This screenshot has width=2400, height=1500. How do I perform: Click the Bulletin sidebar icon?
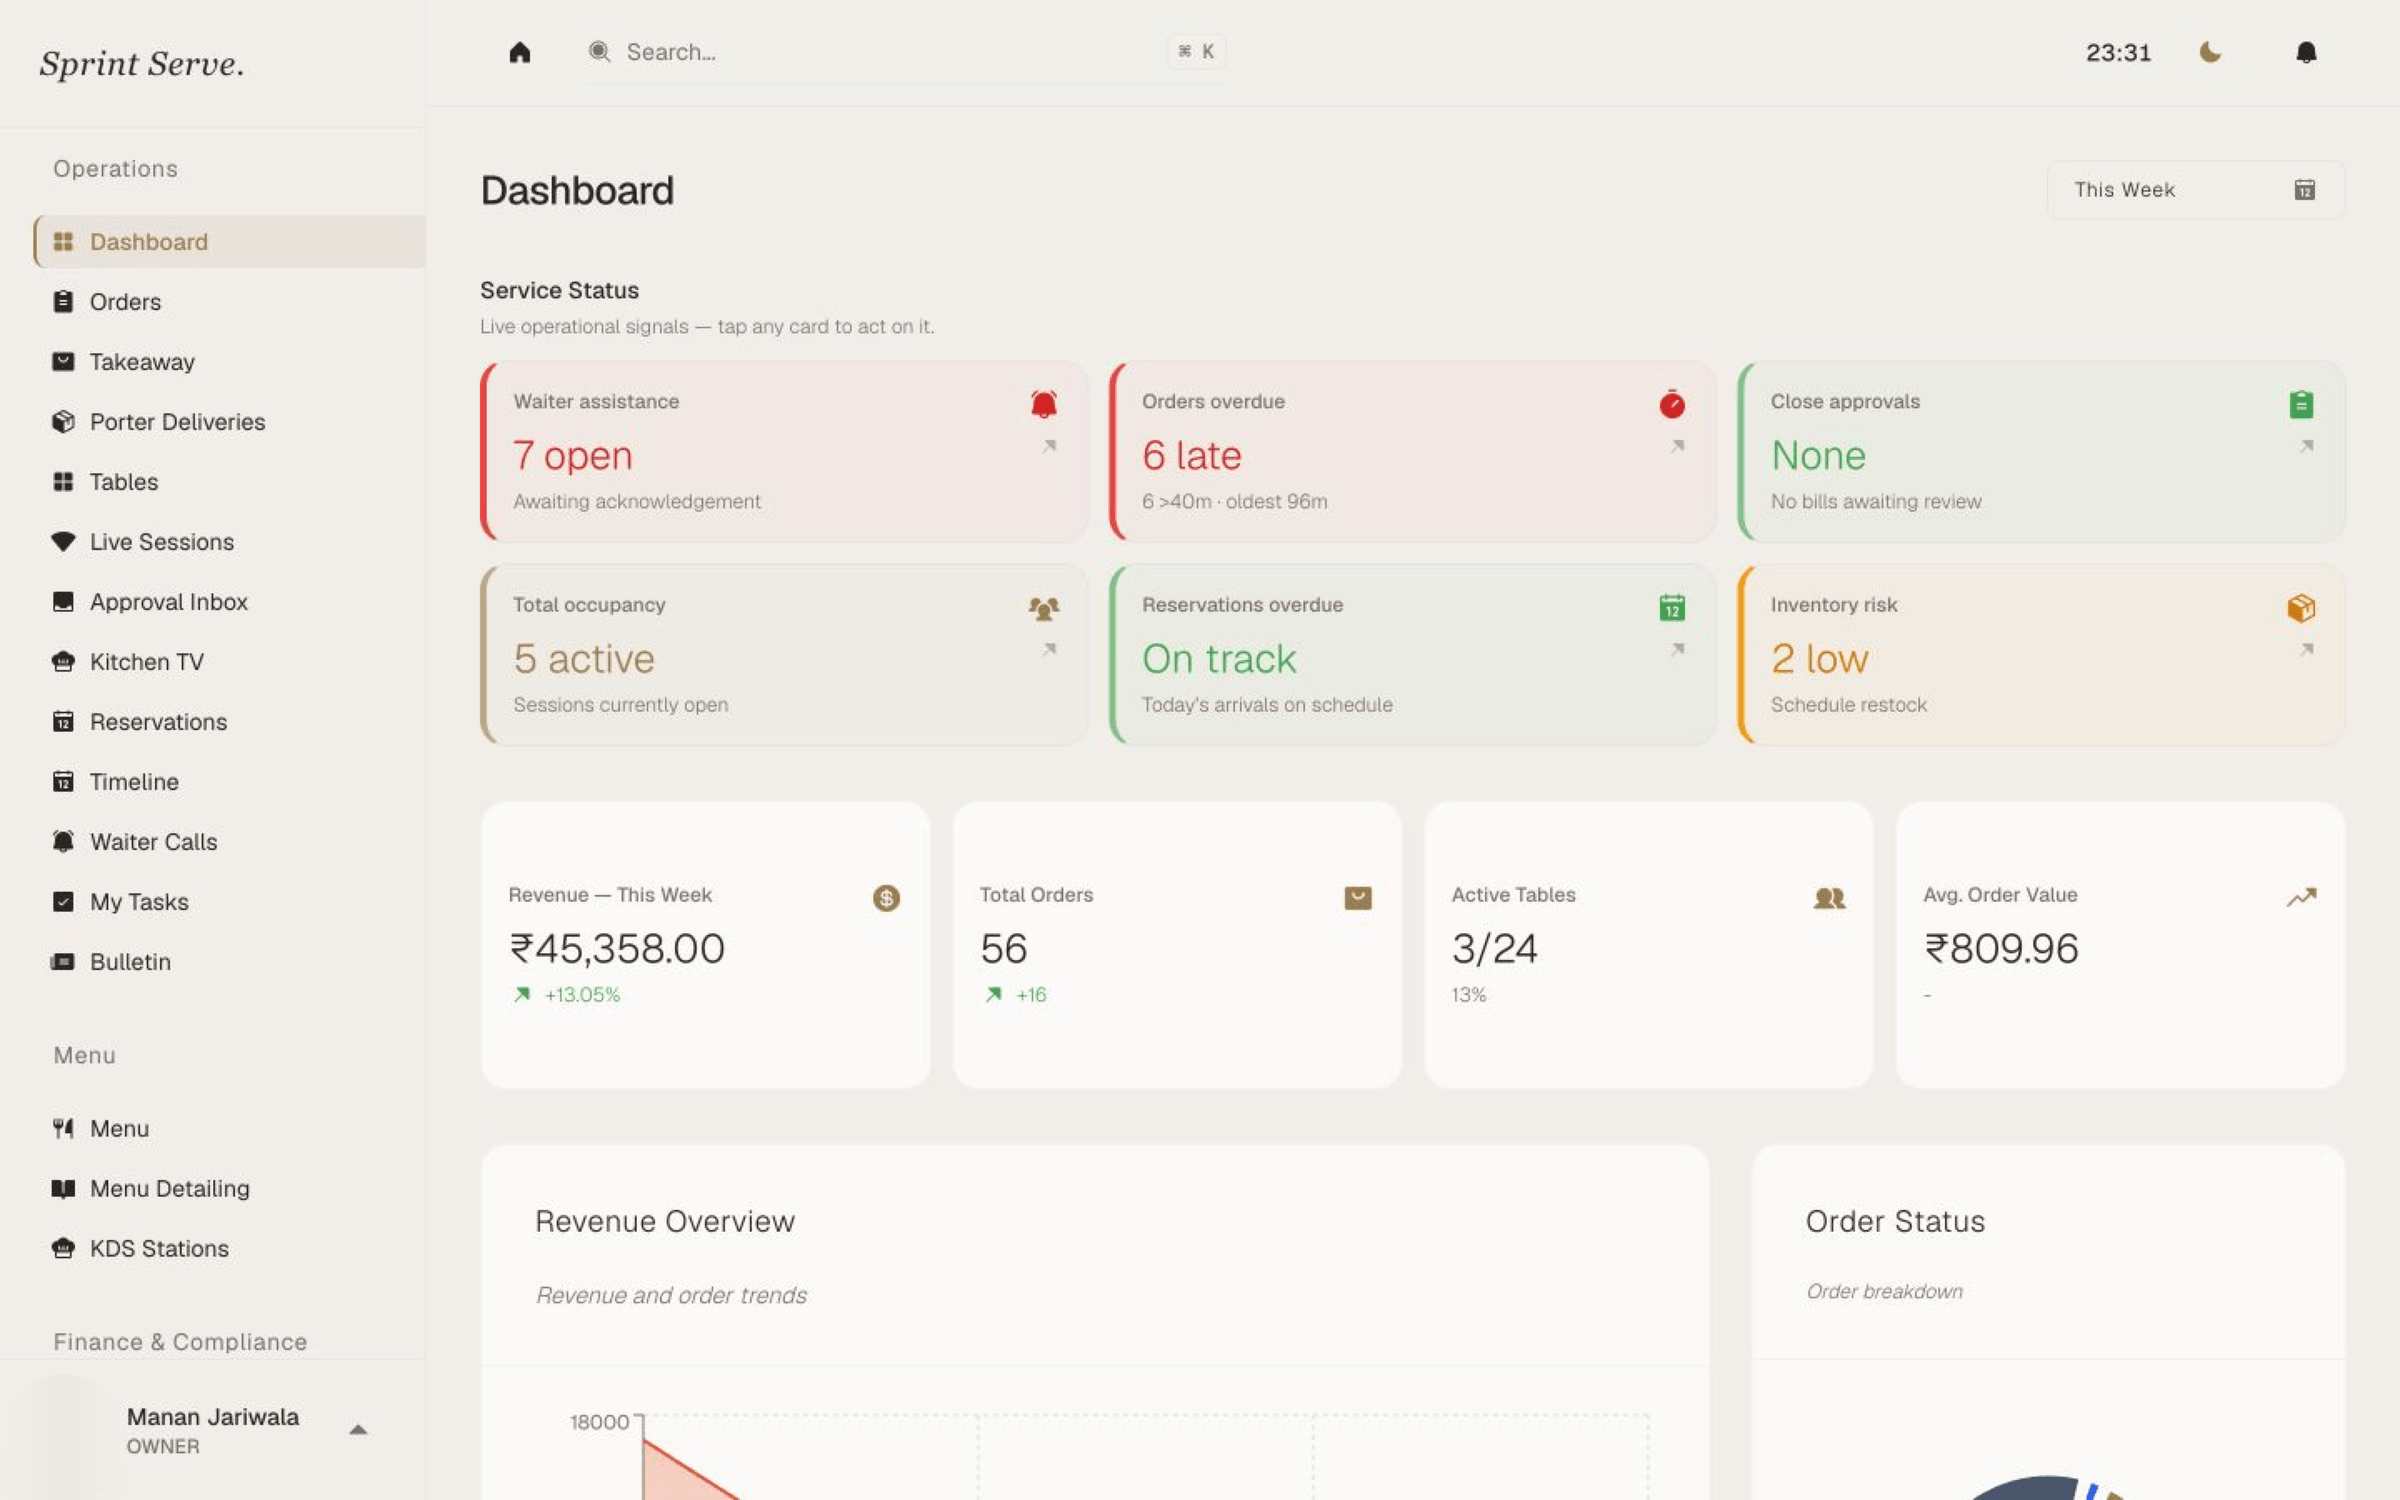63,962
